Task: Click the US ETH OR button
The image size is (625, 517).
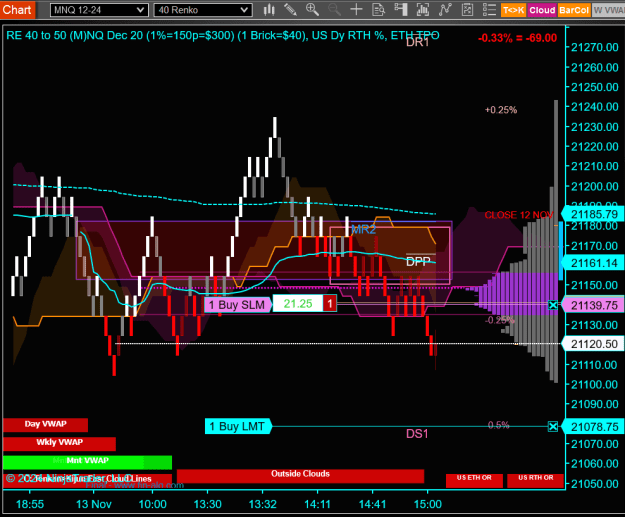Action: 474,480
